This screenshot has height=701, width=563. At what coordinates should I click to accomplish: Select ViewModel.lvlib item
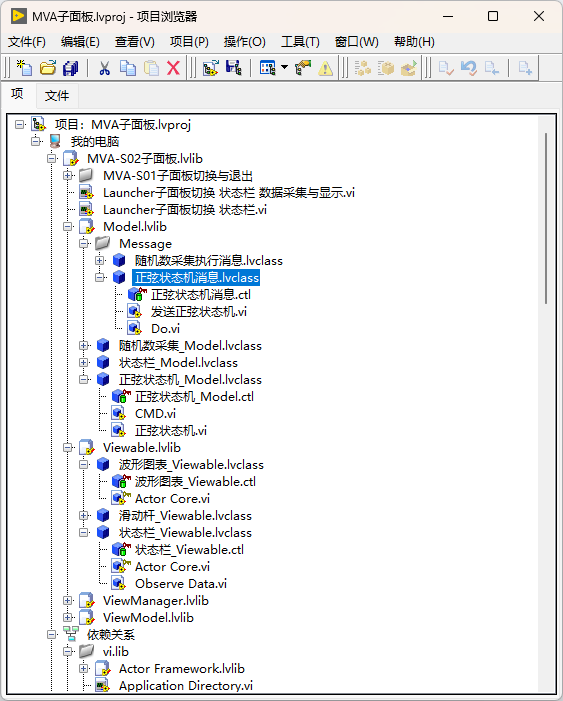[148, 617]
